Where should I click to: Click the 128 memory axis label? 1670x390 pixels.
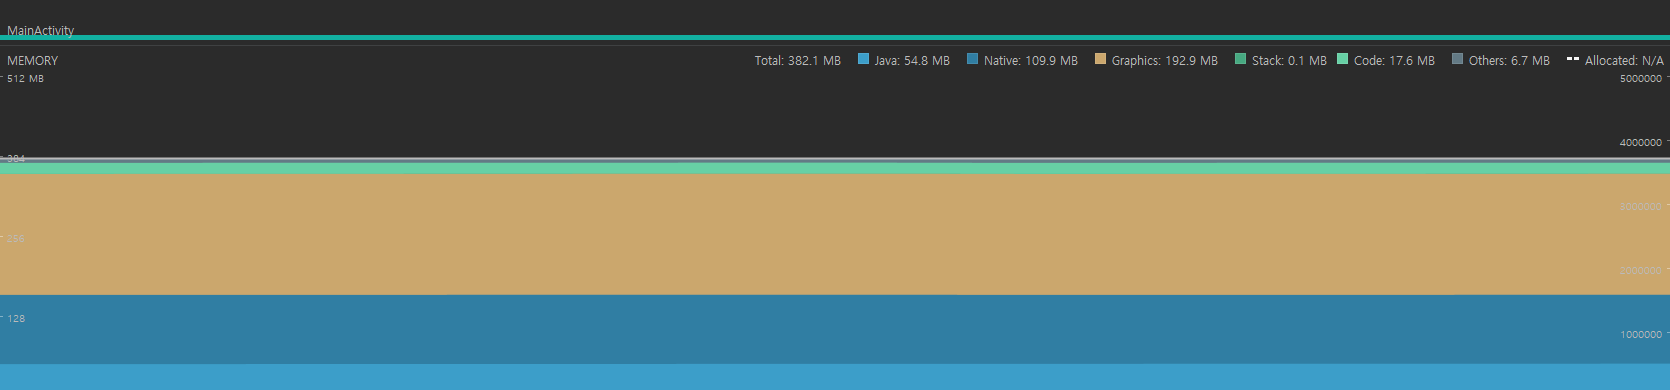click(16, 318)
